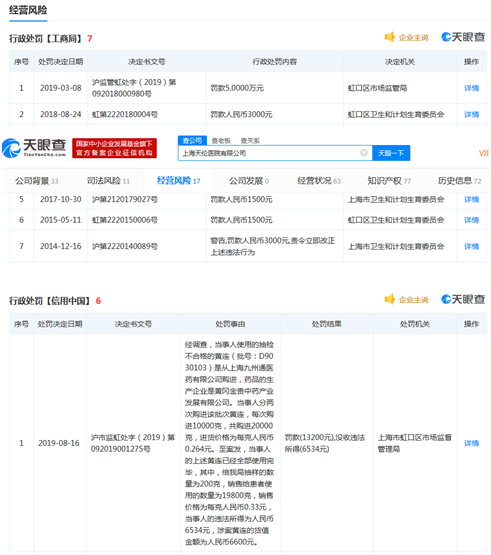The image size is (491, 555).
Task: Open 详情 for the 2019-08-16 信用中国 penalty
Action: 472,443
